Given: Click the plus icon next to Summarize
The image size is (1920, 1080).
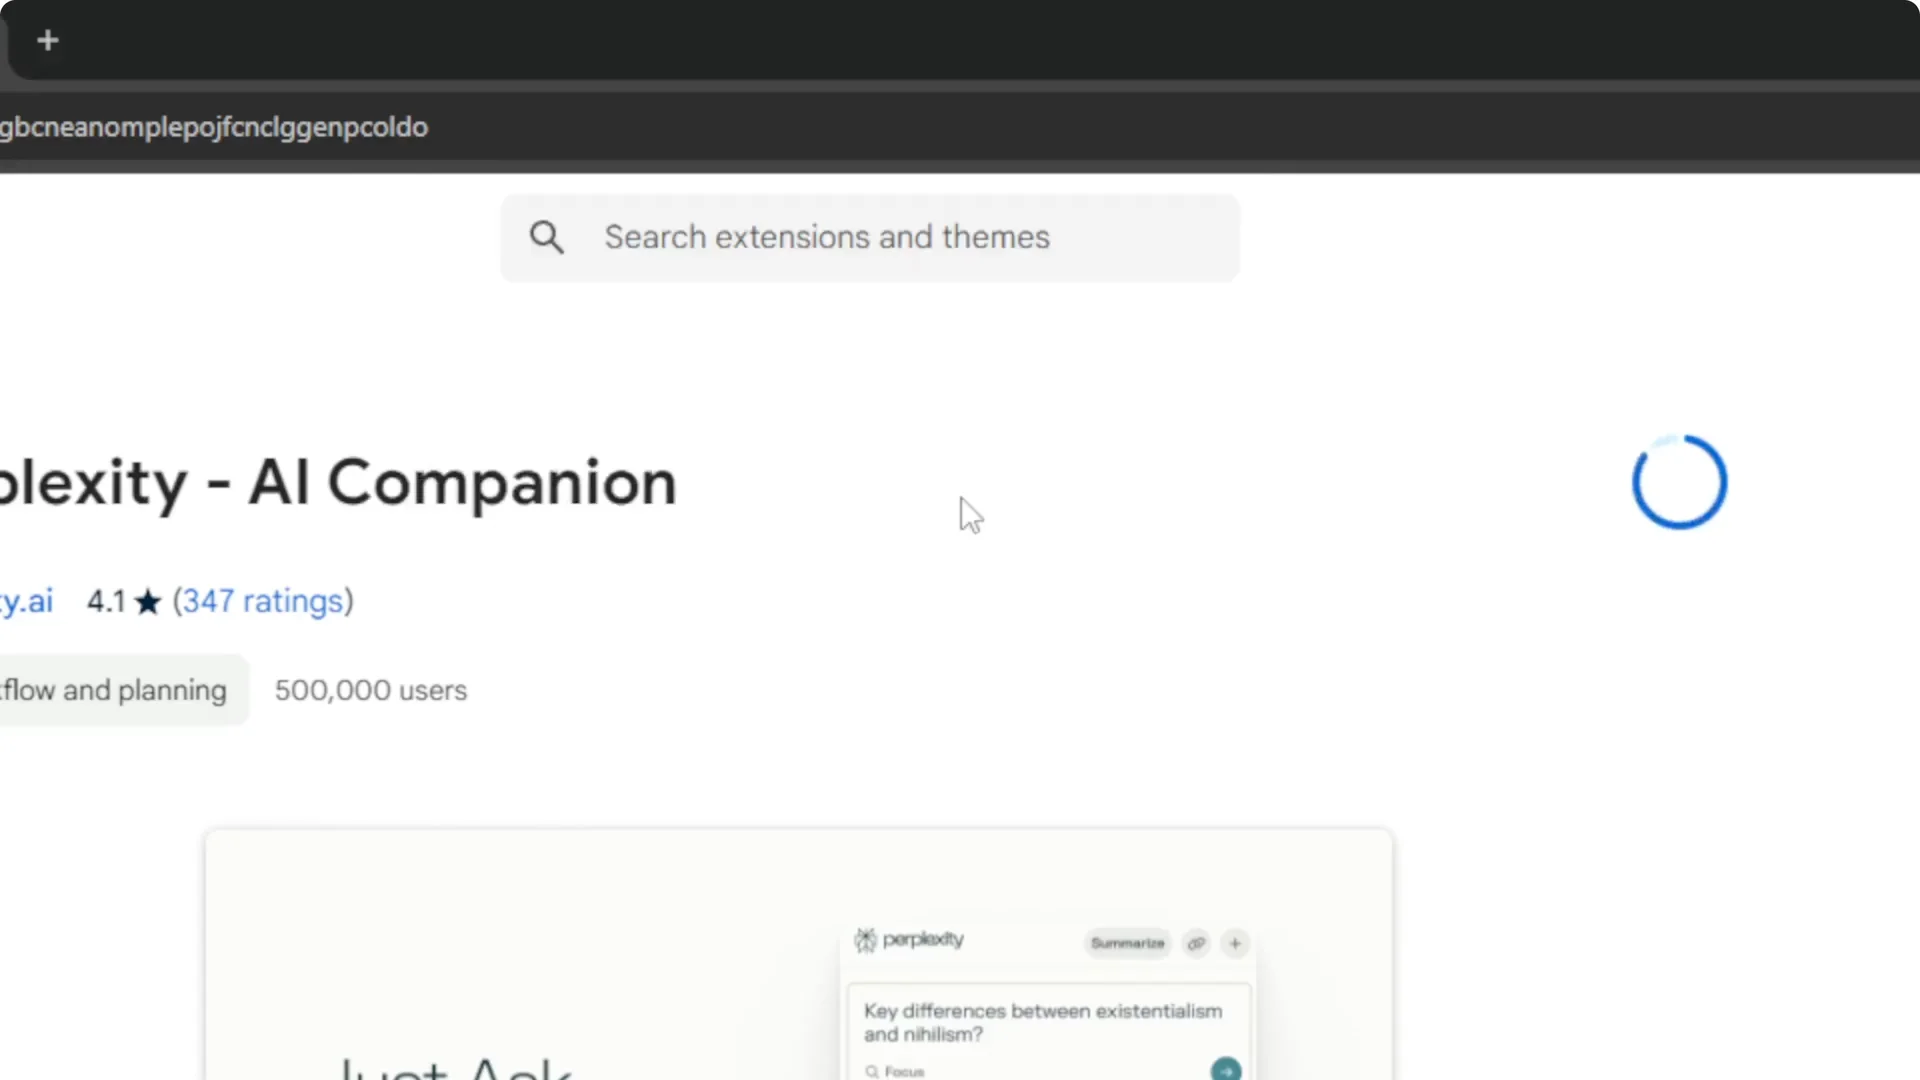Looking at the screenshot, I should tap(1234, 943).
